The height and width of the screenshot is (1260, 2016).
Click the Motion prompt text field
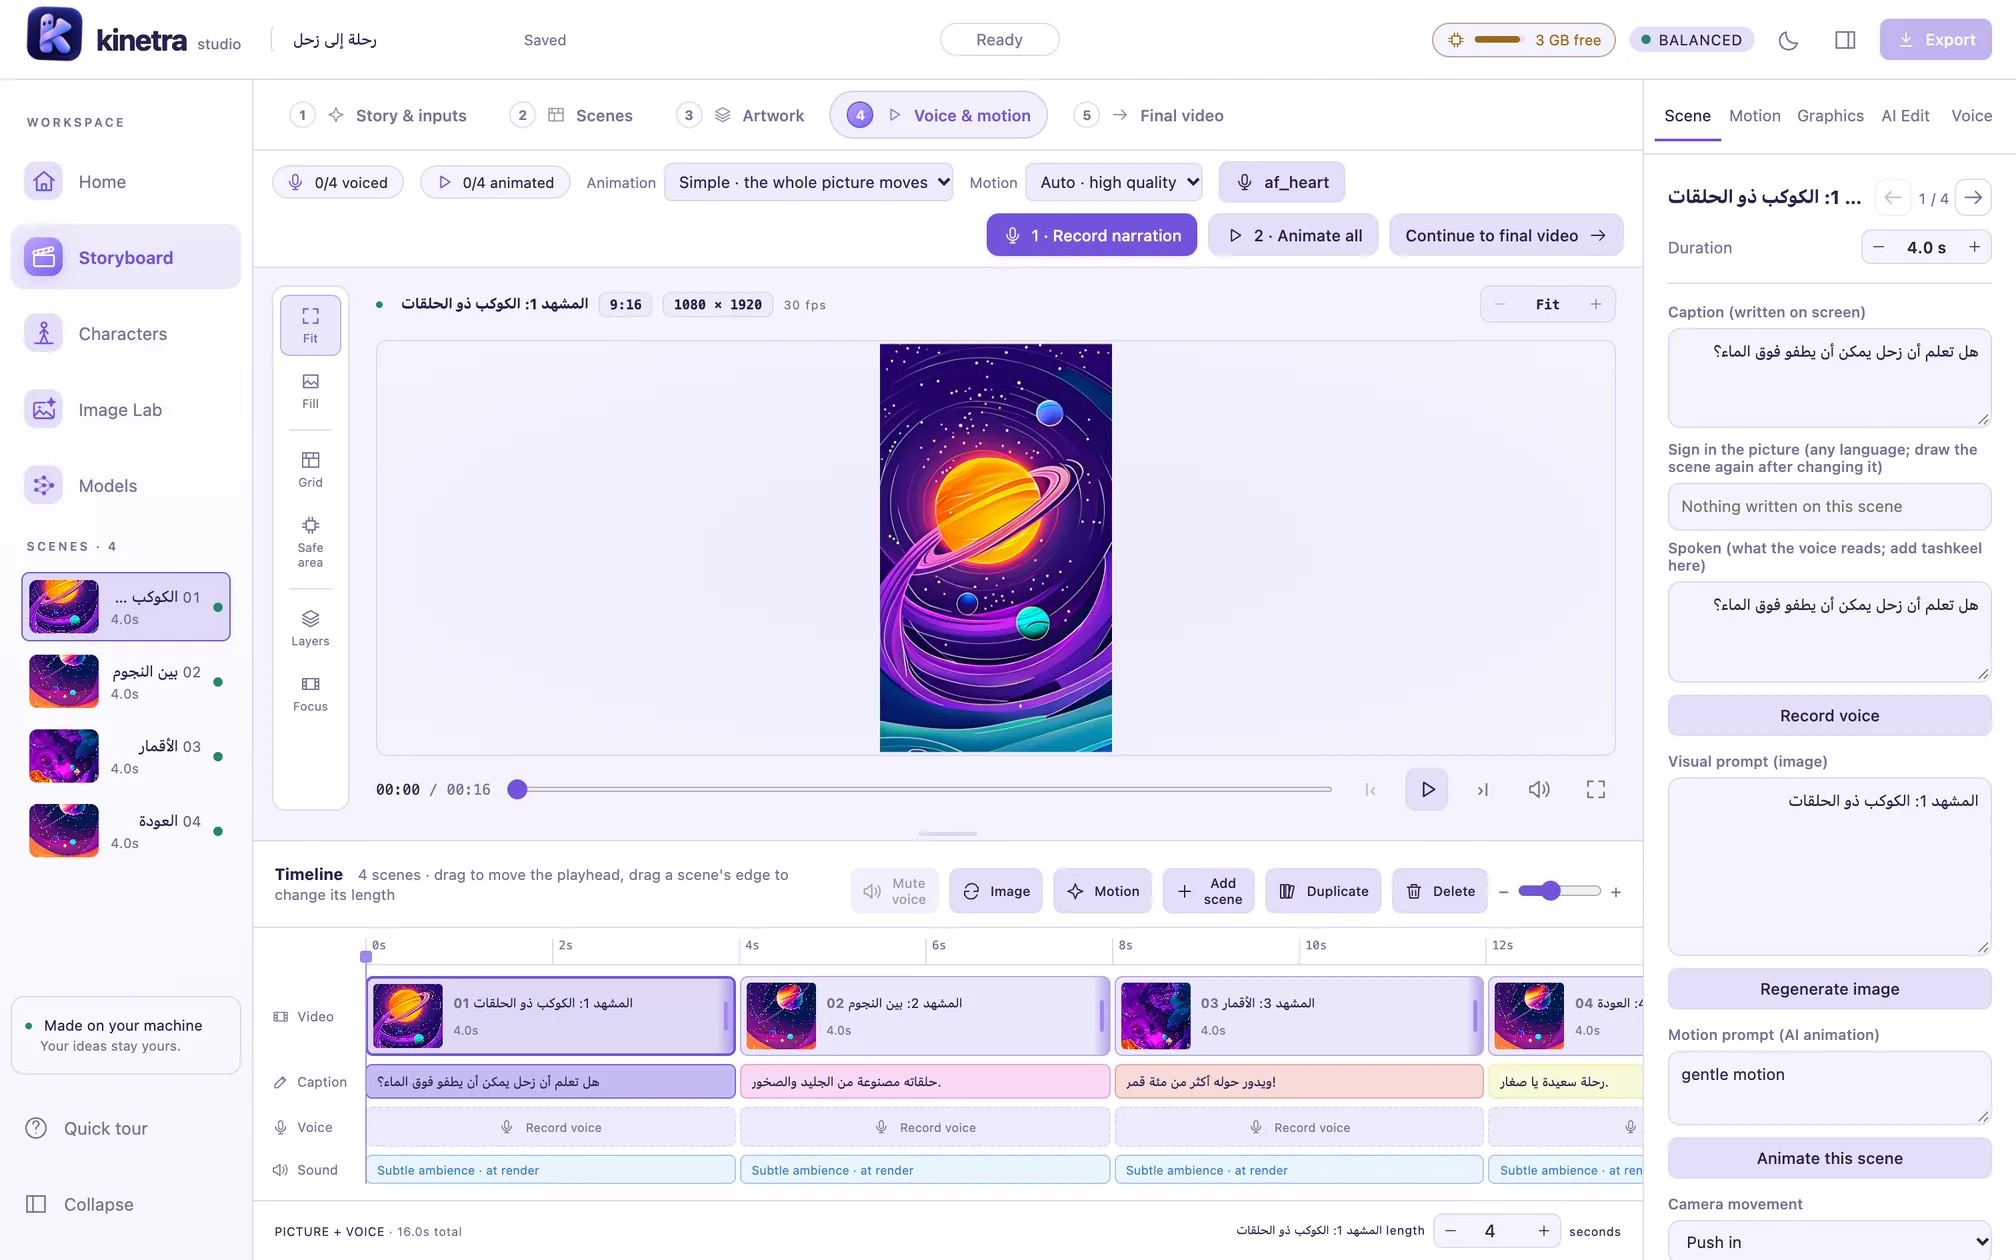click(x=1829, y=1087)
